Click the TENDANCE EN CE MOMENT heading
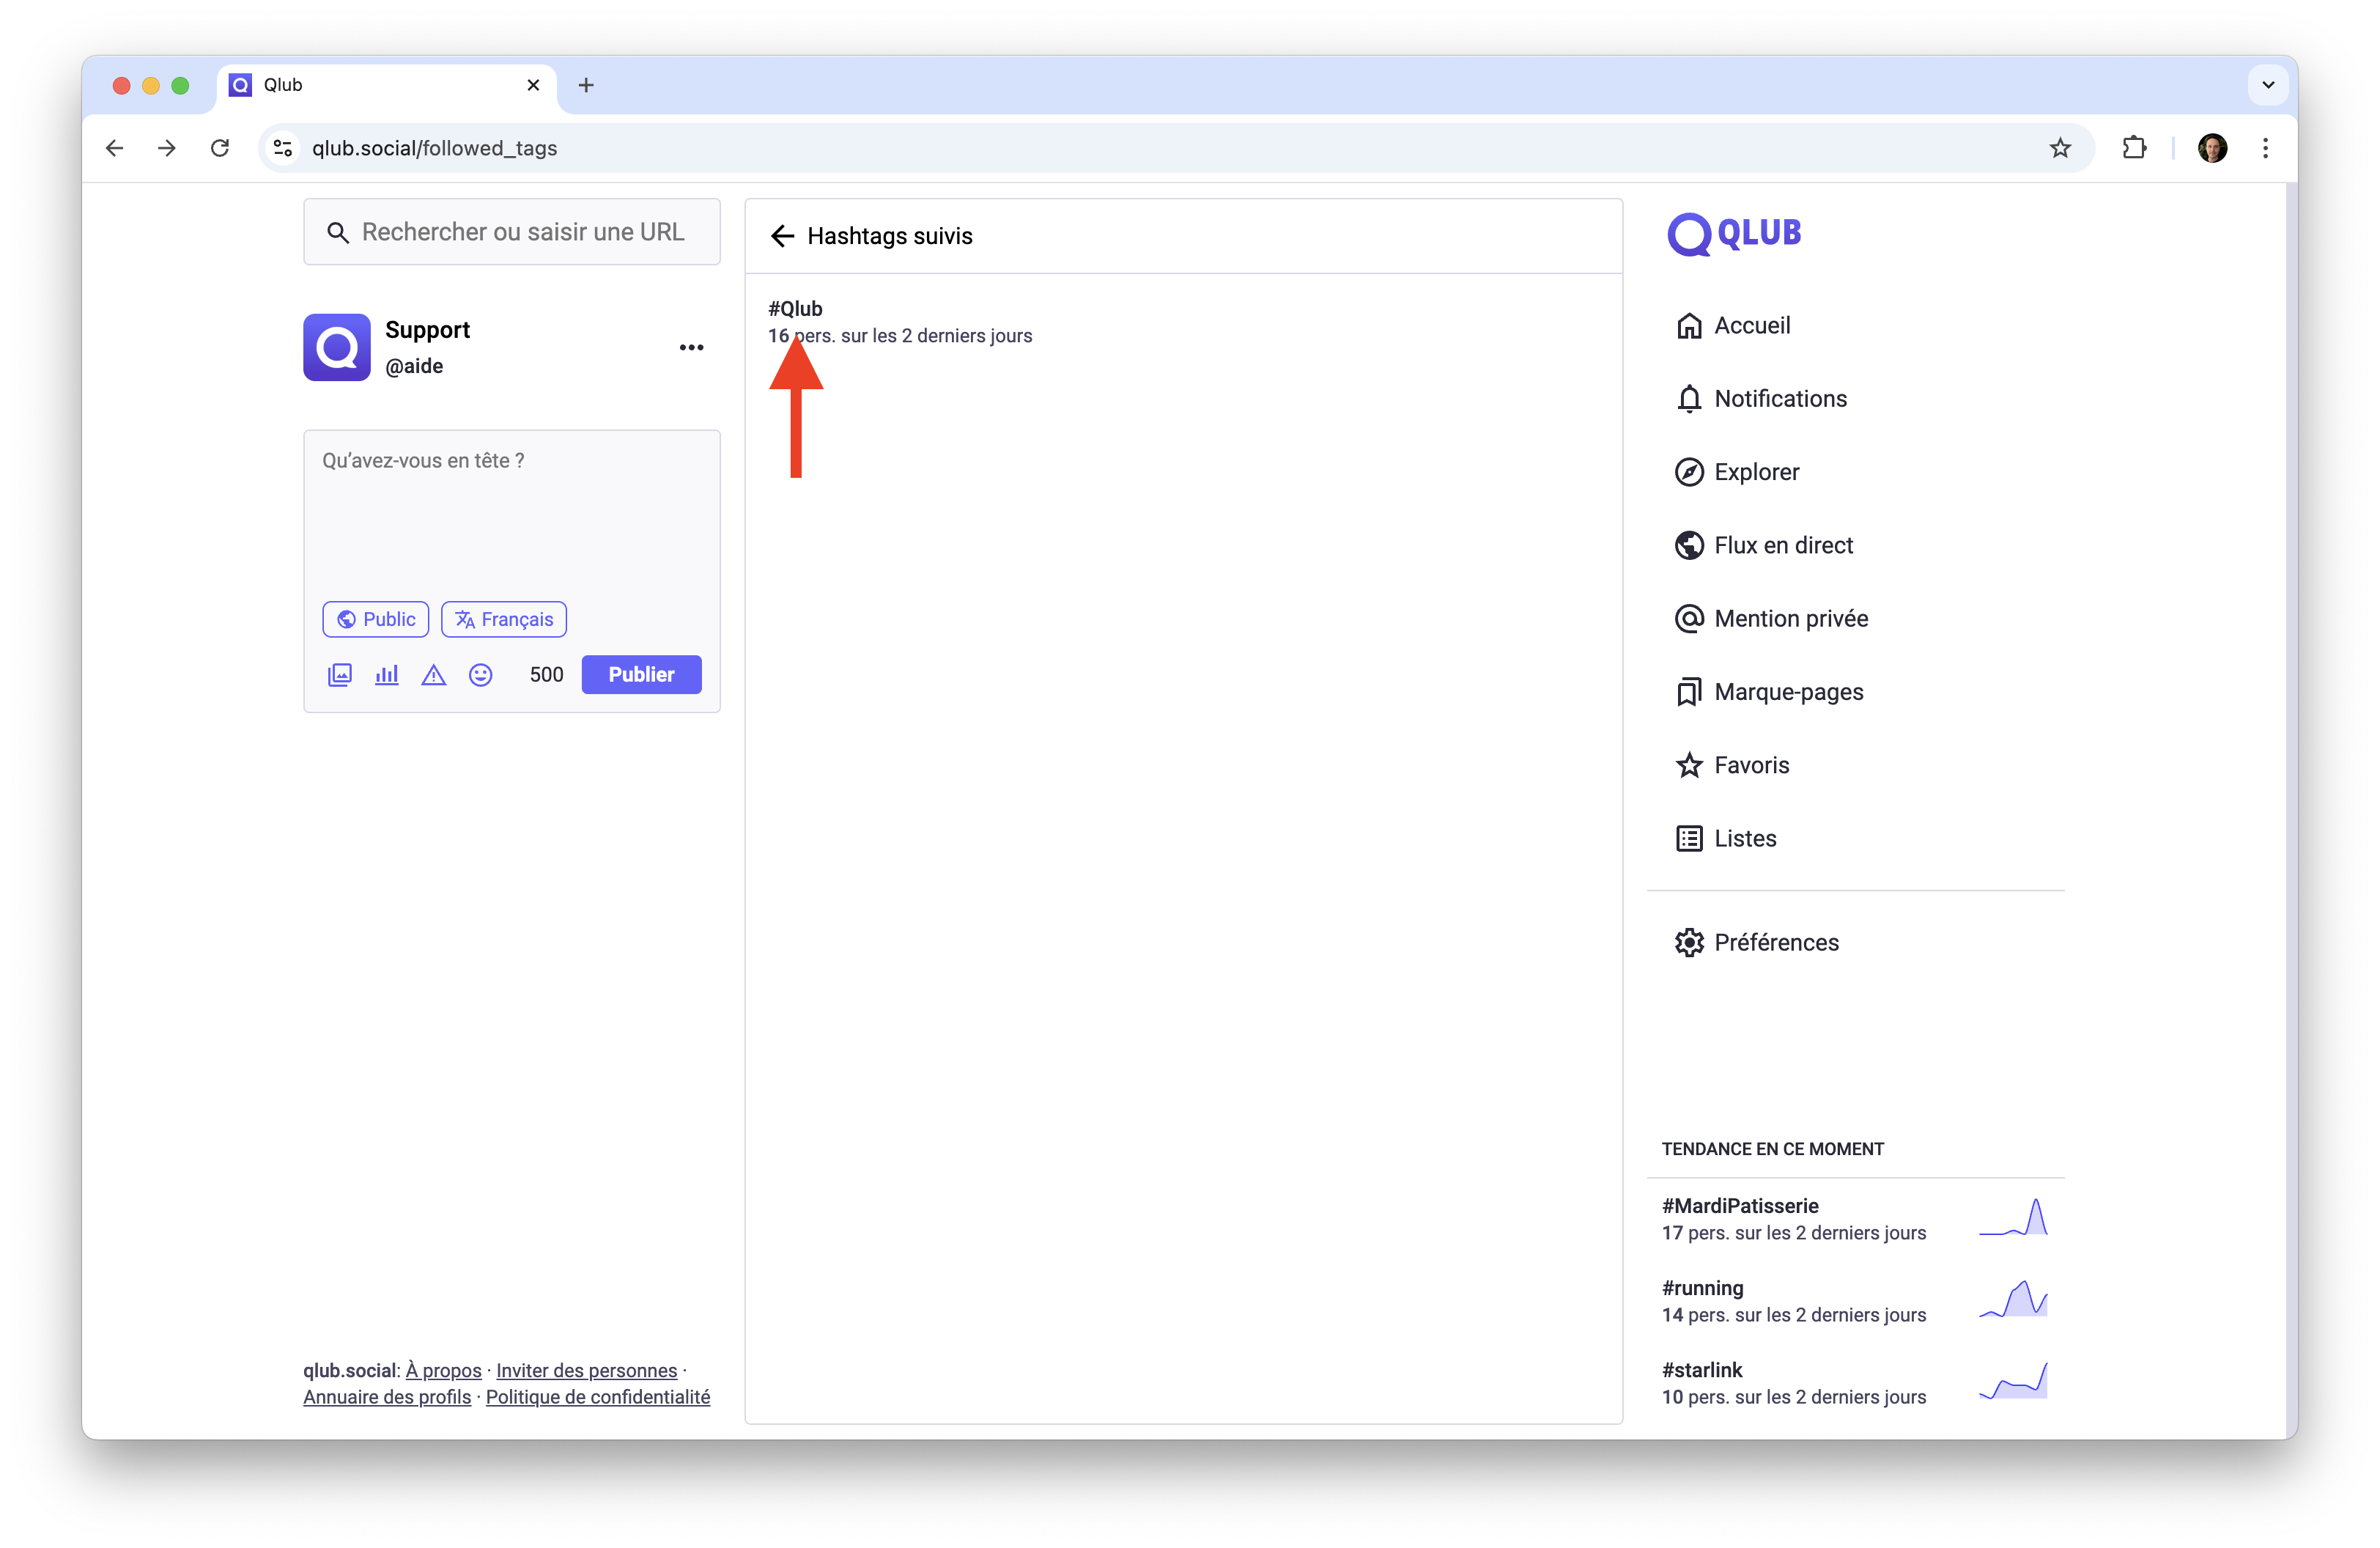The image size is (2380, 1548). coord(1773,1149)
